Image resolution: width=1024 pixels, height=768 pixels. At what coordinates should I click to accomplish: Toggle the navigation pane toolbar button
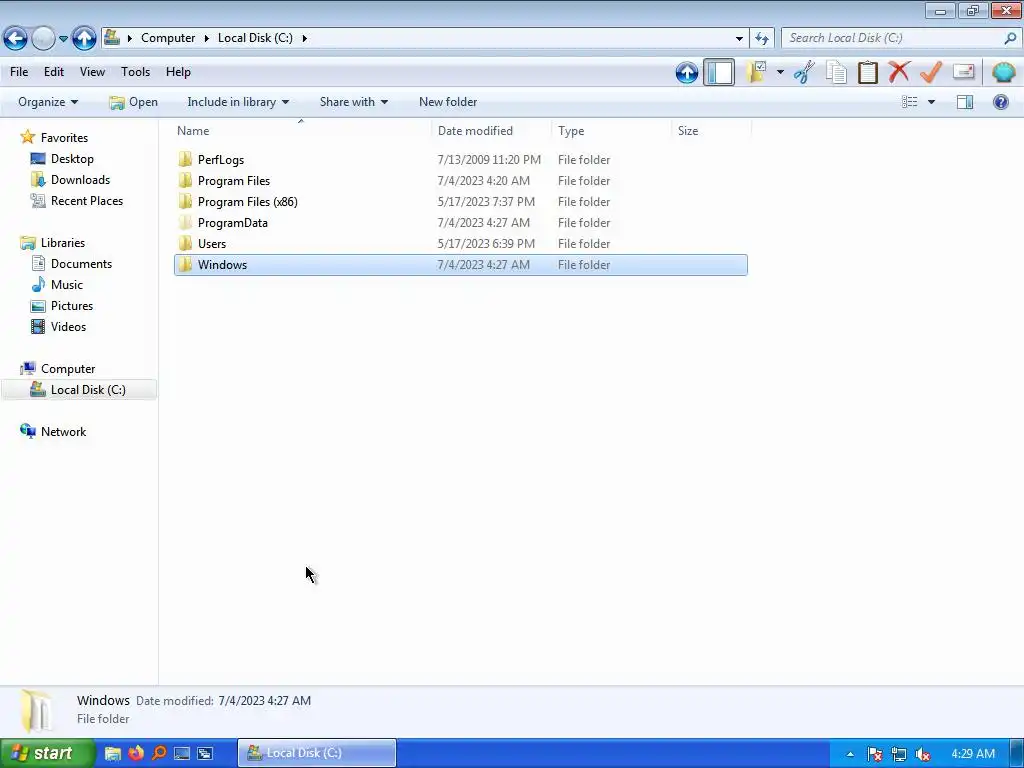pos(719,72)
